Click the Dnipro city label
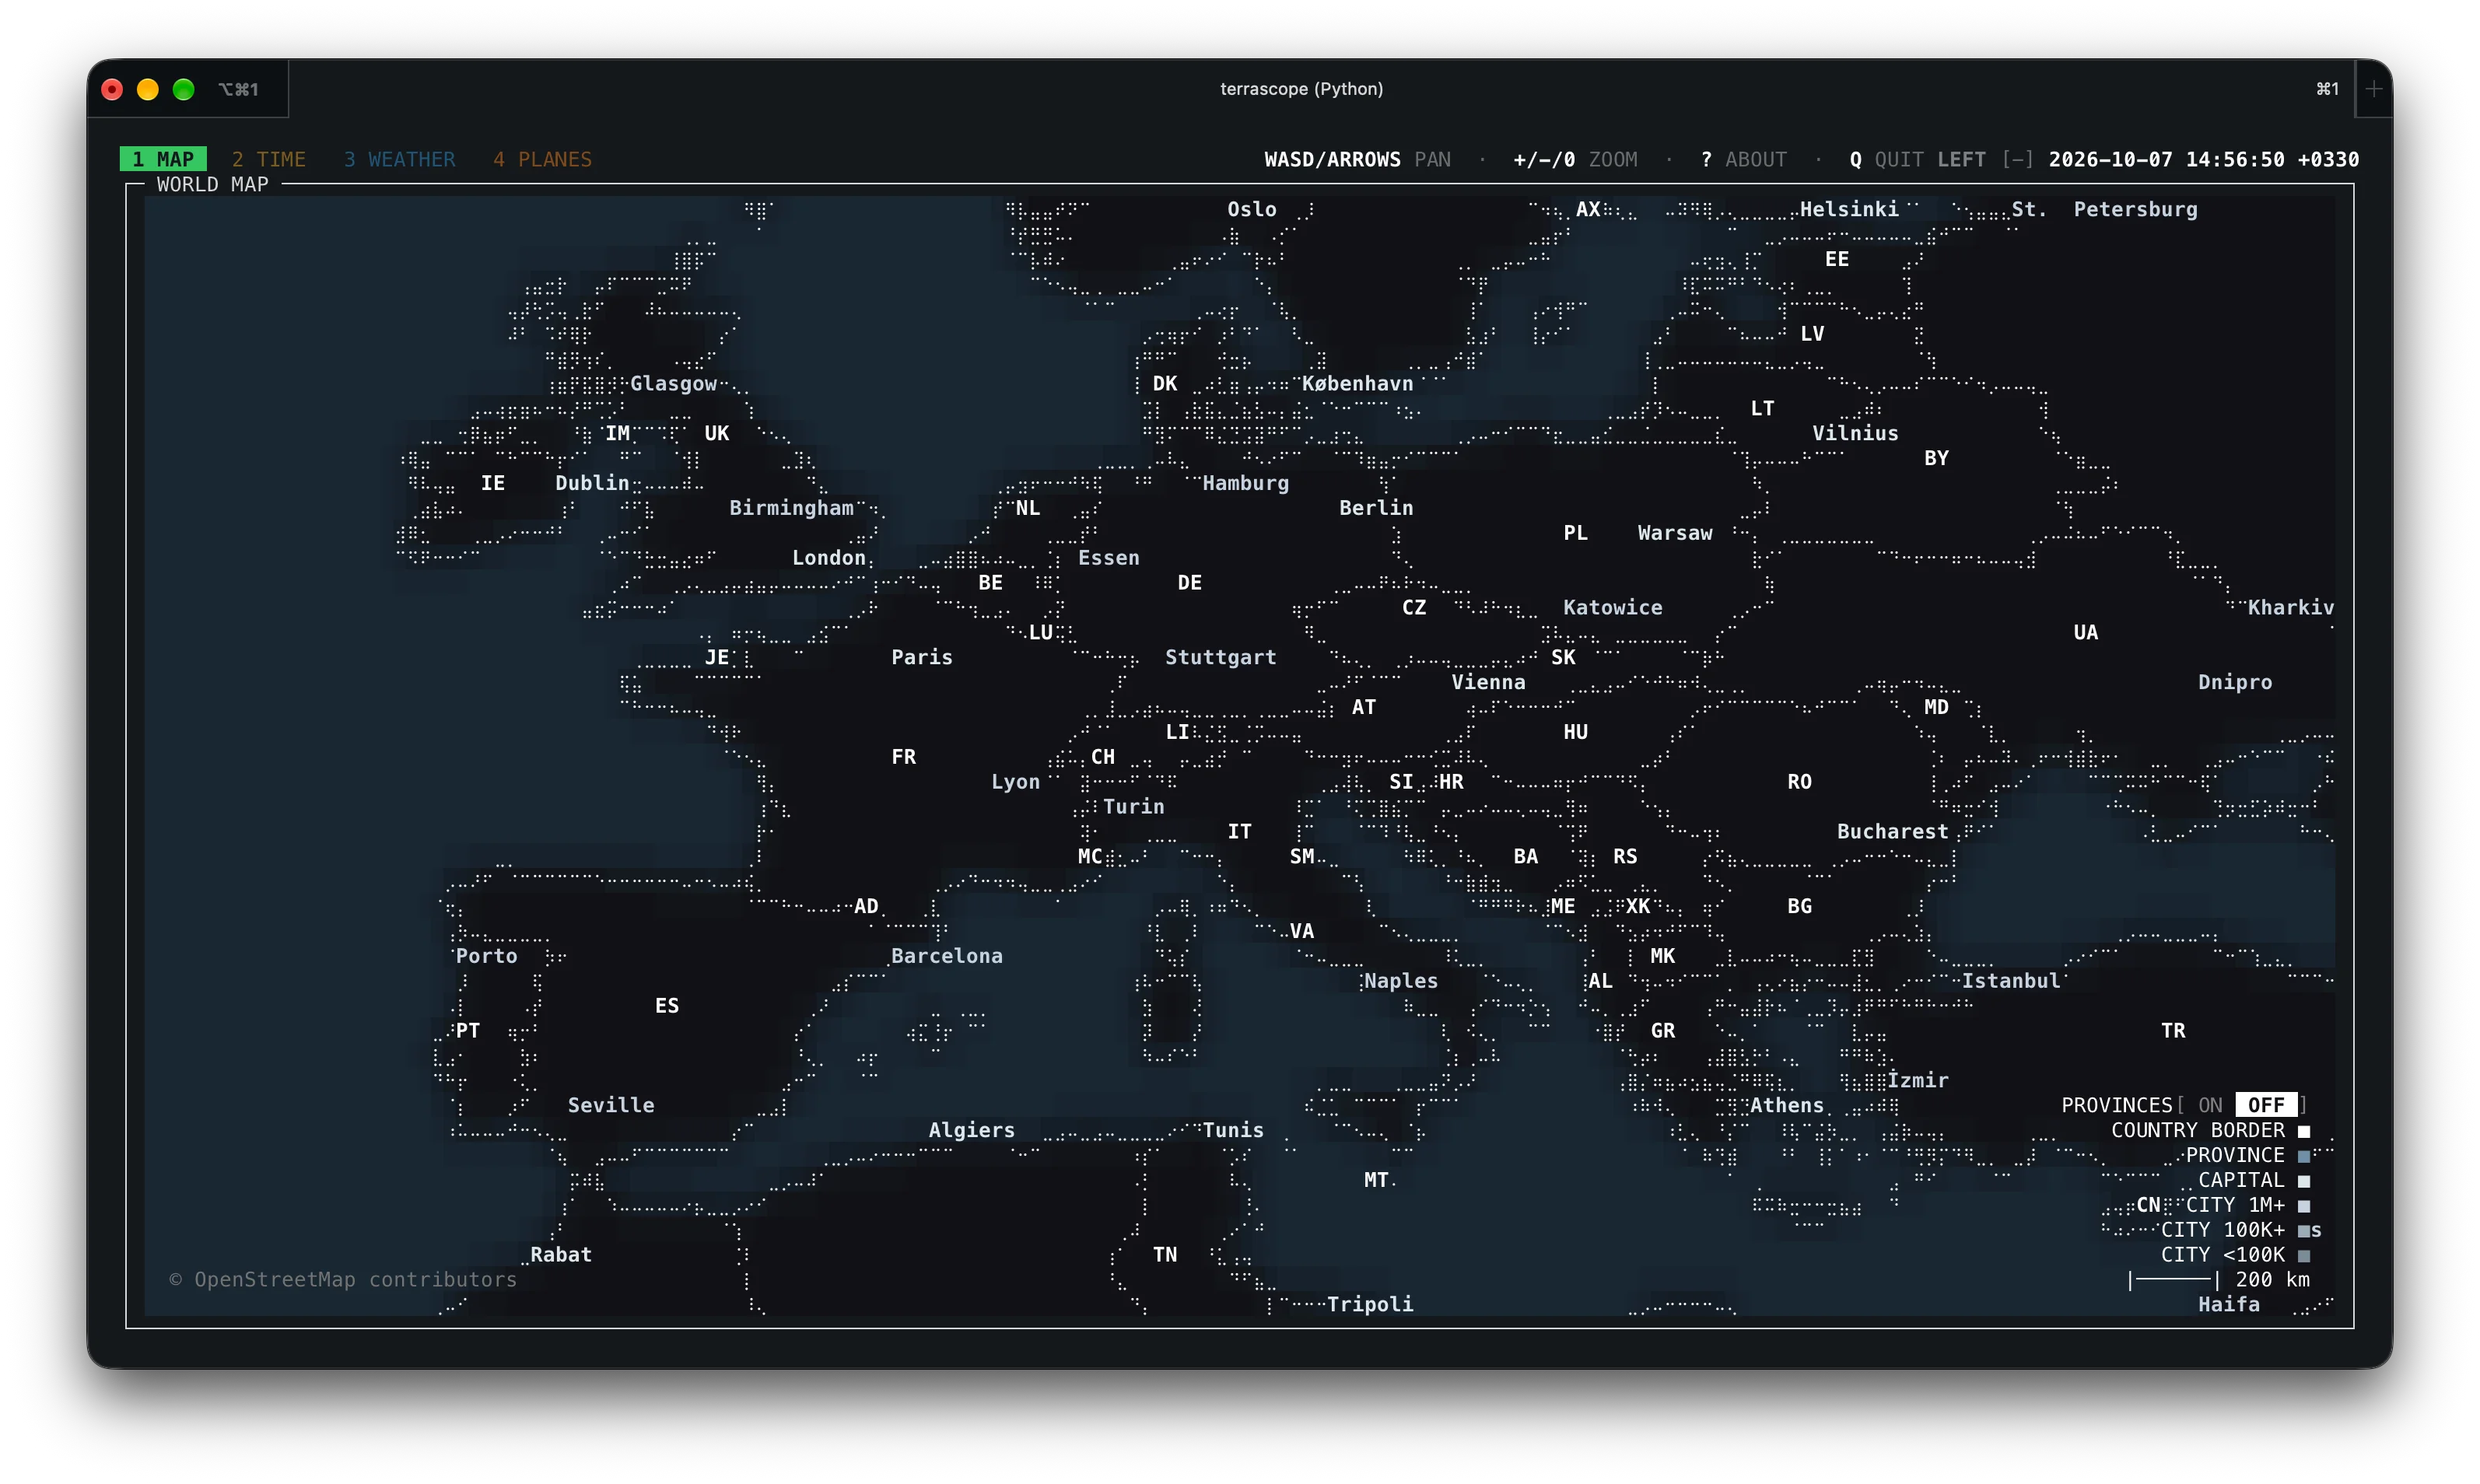The height and width of the screenshot is (1484, 2480). coord(2235,682)
